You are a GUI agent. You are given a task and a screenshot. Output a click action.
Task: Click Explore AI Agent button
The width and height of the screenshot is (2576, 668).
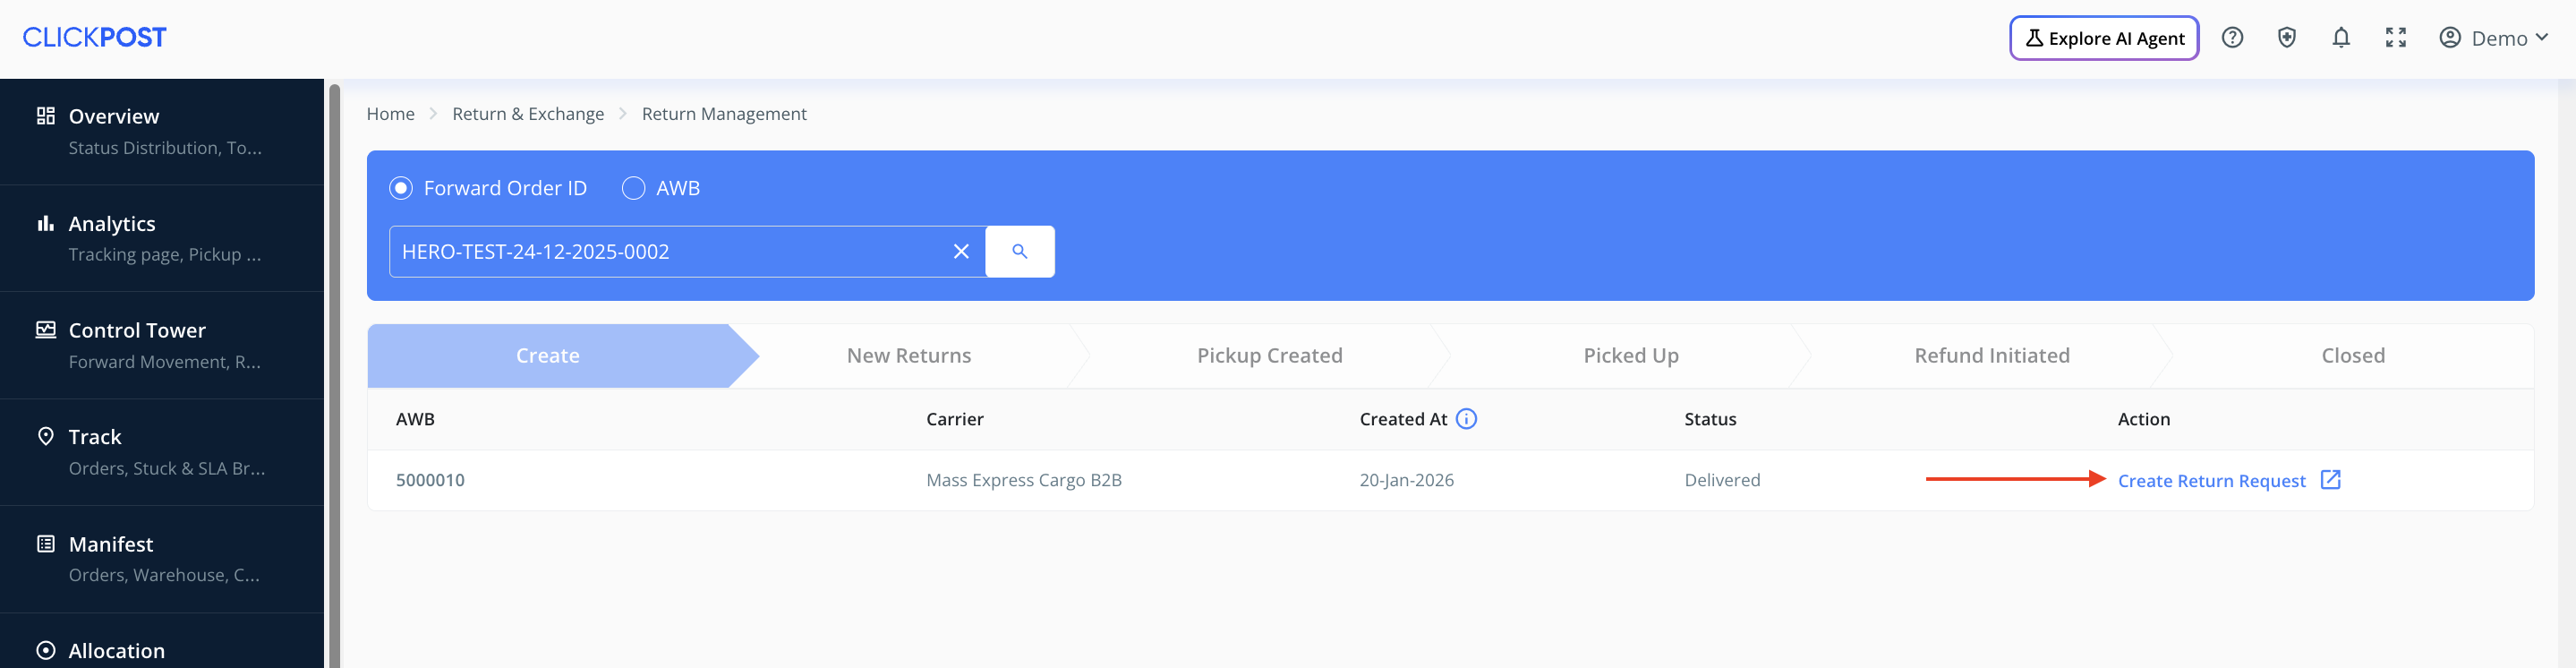pyautogui.click(x=2104, y=38)
